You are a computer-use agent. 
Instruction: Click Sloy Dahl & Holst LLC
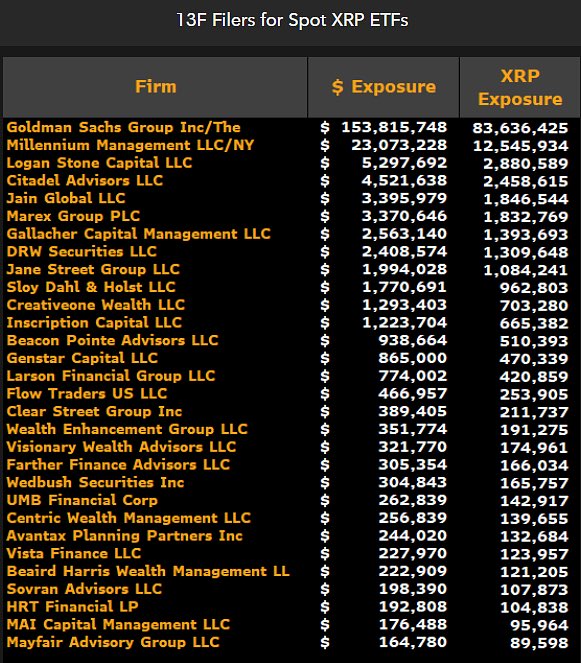[91, 287]
